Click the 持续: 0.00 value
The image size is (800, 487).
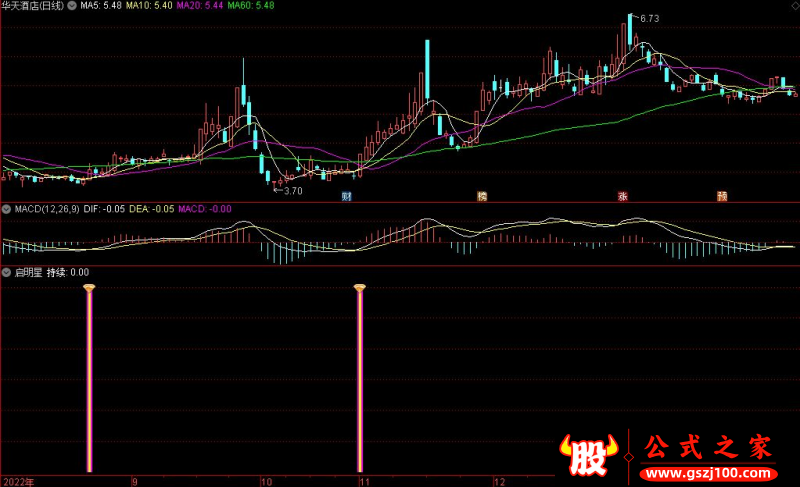point(68,273)
